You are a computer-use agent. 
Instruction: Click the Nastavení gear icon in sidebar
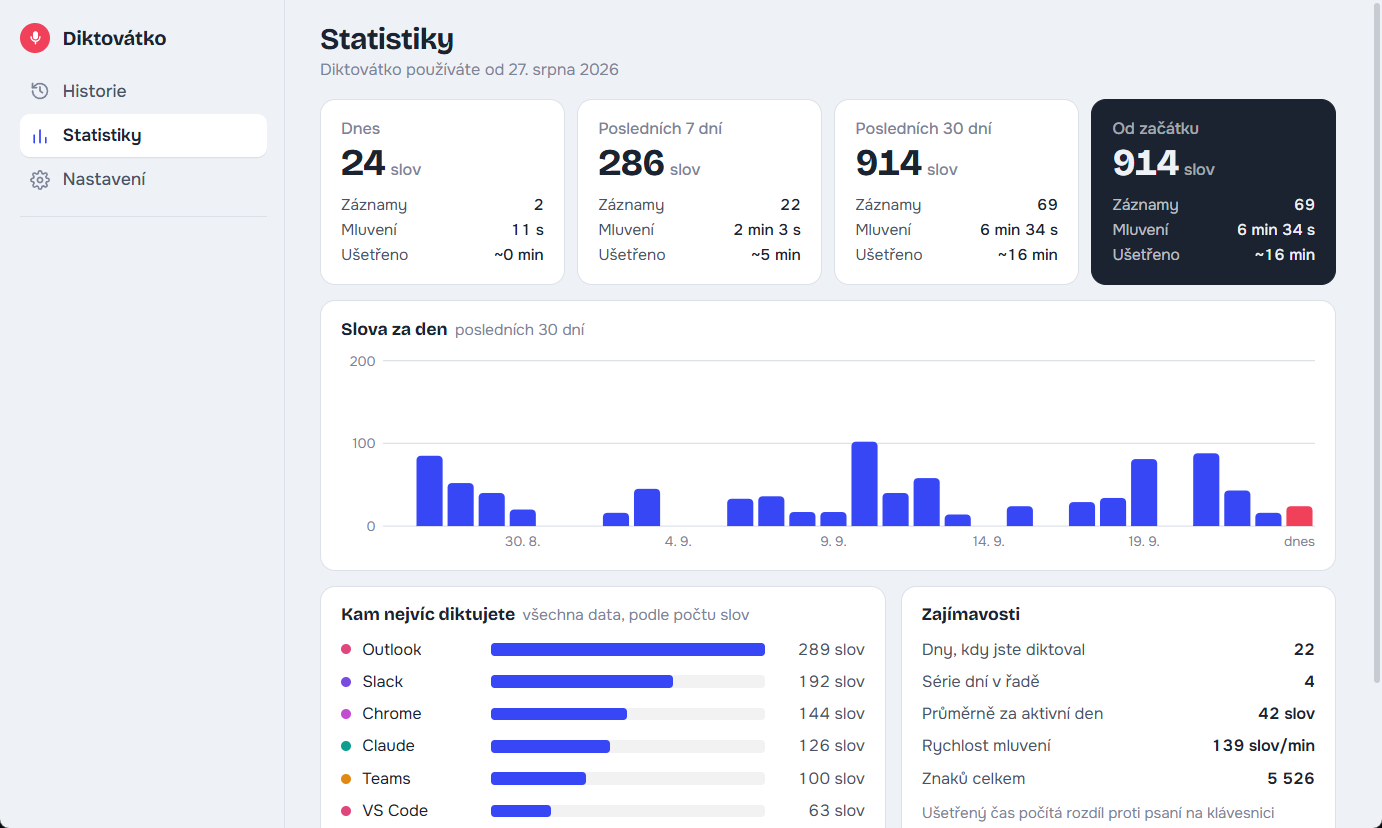point(40,180)
